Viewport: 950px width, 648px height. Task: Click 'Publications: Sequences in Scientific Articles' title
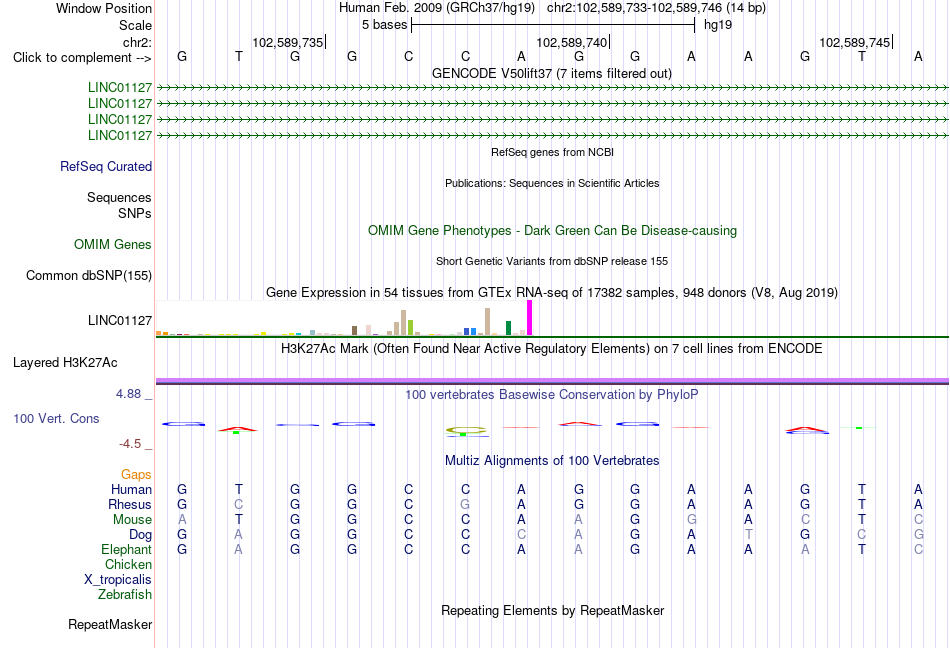pos(552,183)
